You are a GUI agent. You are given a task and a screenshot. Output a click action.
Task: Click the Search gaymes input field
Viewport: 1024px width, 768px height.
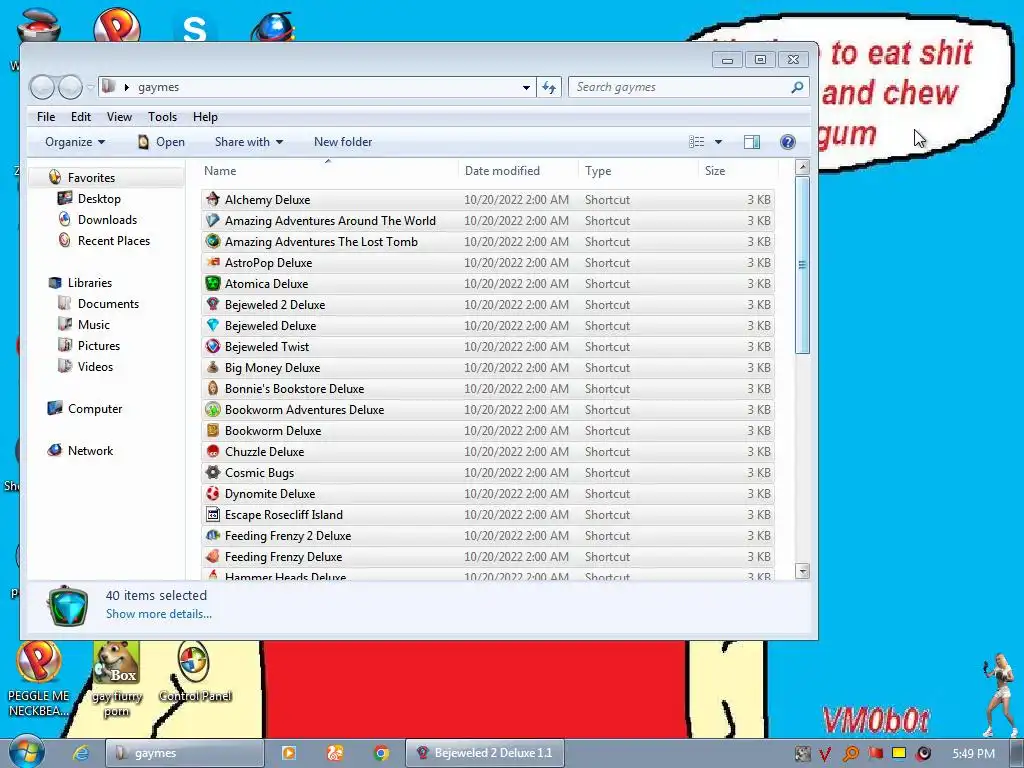pos(688,87)
